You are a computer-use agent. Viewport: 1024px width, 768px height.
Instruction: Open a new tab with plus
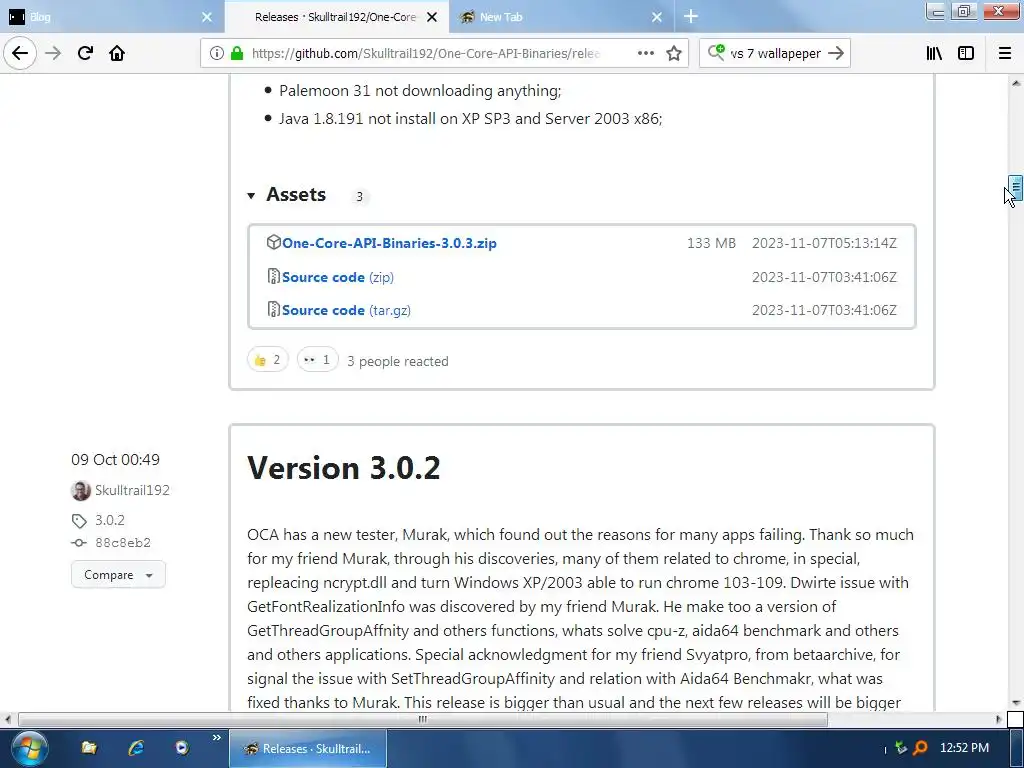point(691,17)
